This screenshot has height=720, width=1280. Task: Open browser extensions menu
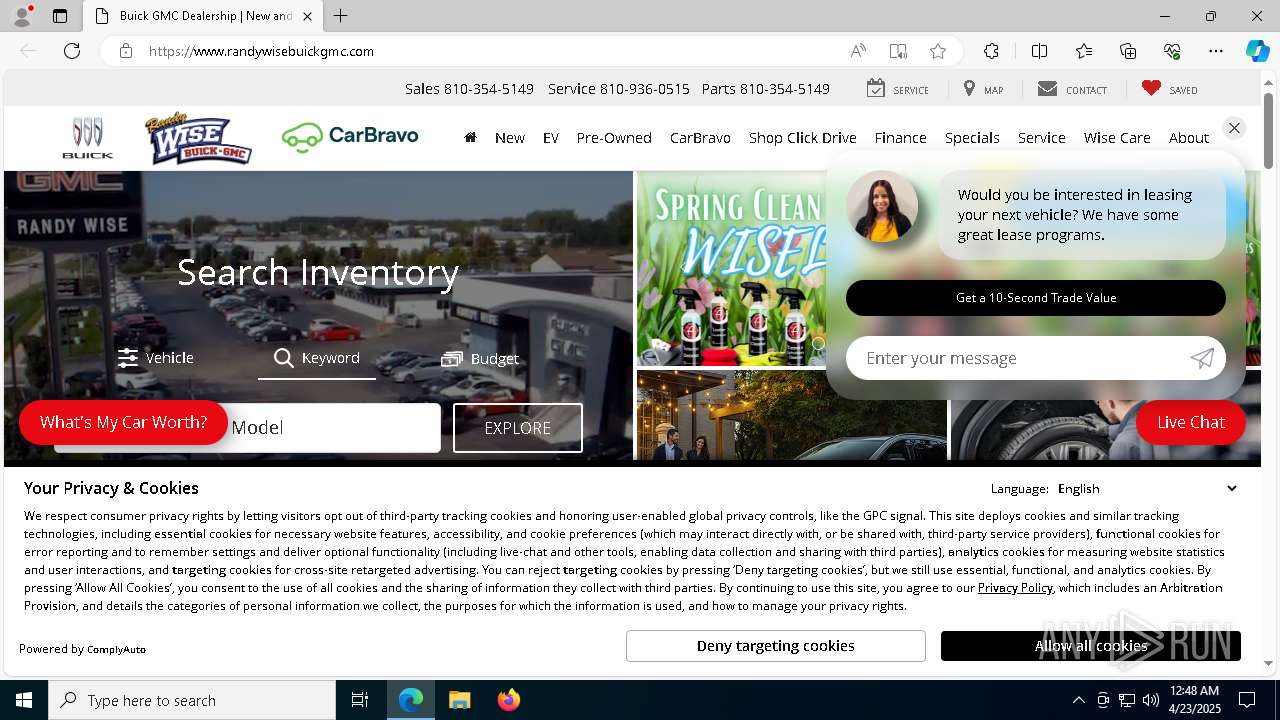click(x=991, y=51)
